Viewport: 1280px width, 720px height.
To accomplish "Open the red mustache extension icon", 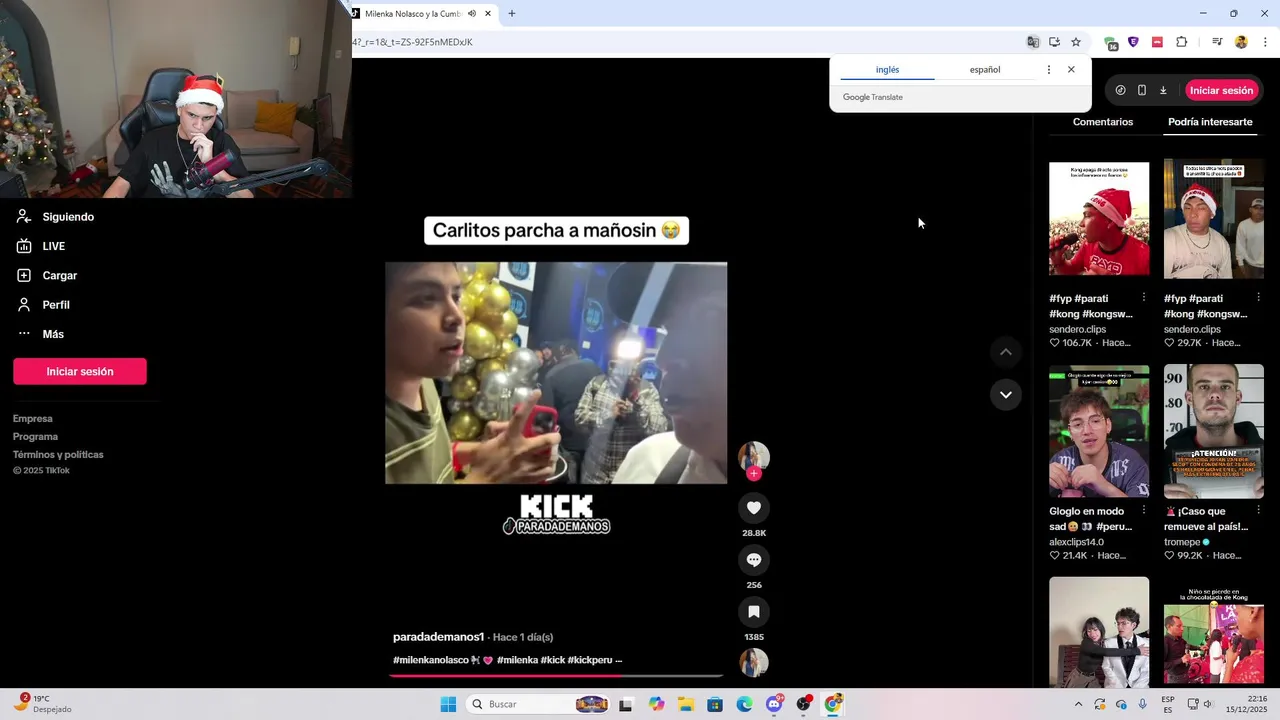I will pos(1157,42).
